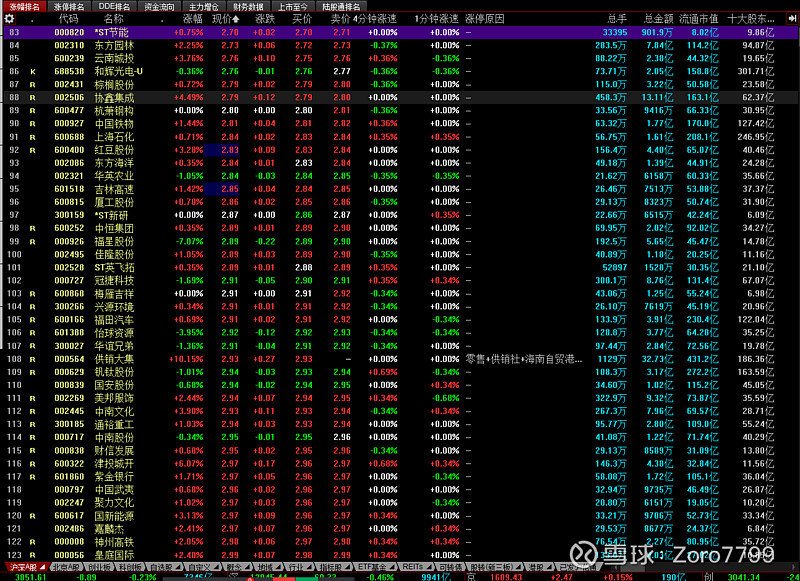The width and height of the screenshot is (800, 581).
Task: Select stock 中南文化 in the list
Action: click(x=114, y=412)
